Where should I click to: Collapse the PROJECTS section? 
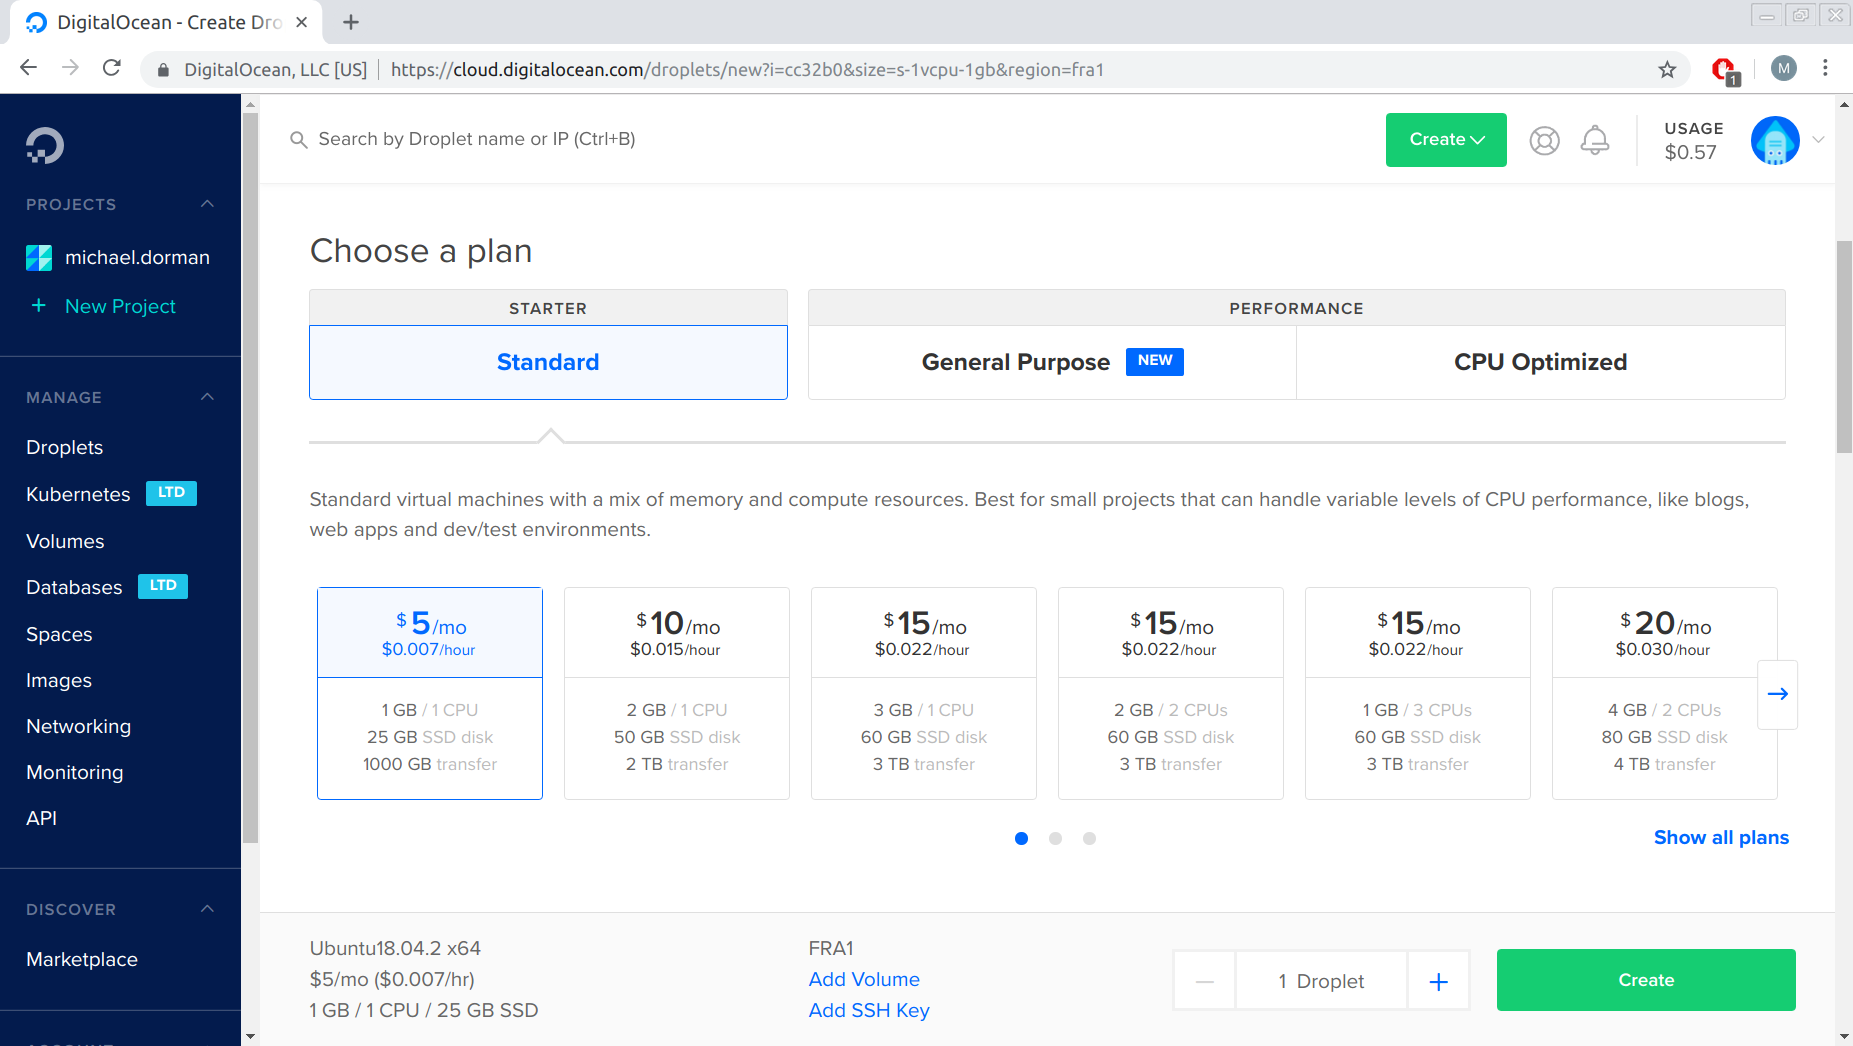(206, 203)
